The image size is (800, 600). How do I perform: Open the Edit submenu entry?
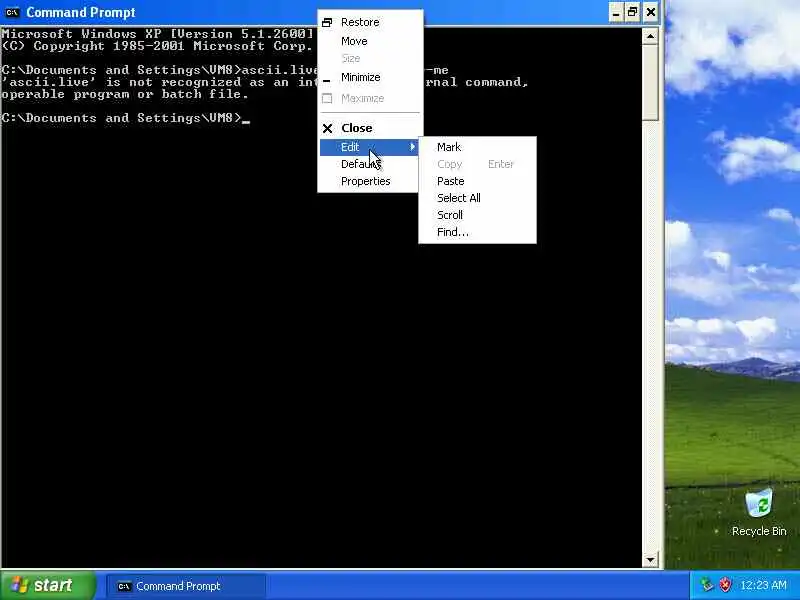[370, 147]
